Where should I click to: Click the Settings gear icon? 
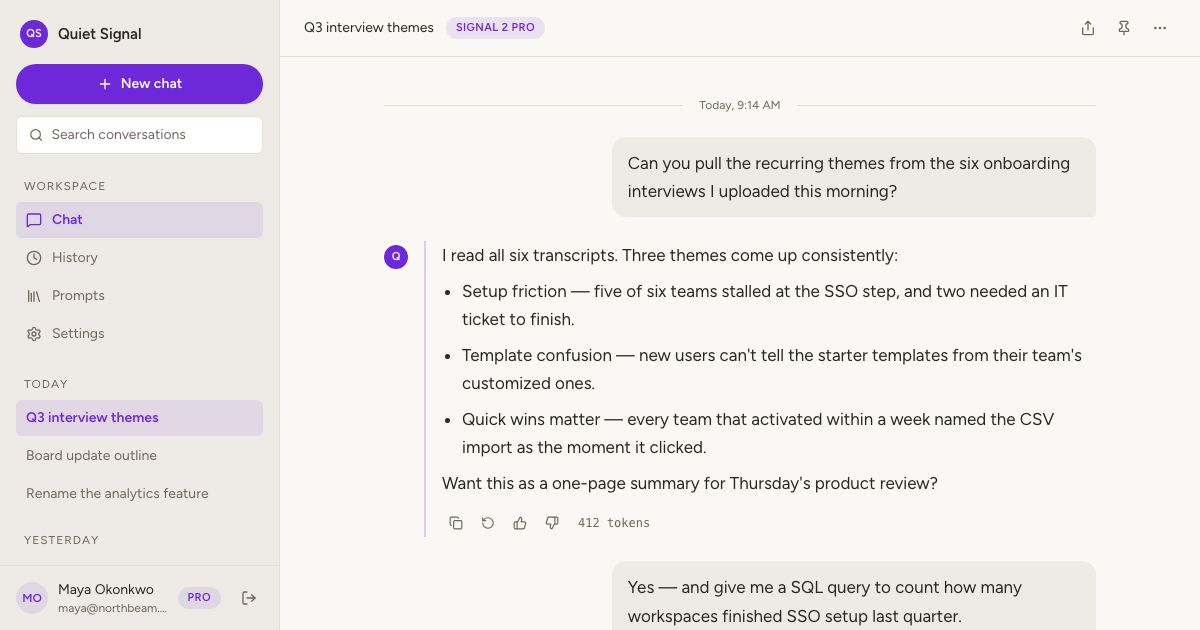34,334
